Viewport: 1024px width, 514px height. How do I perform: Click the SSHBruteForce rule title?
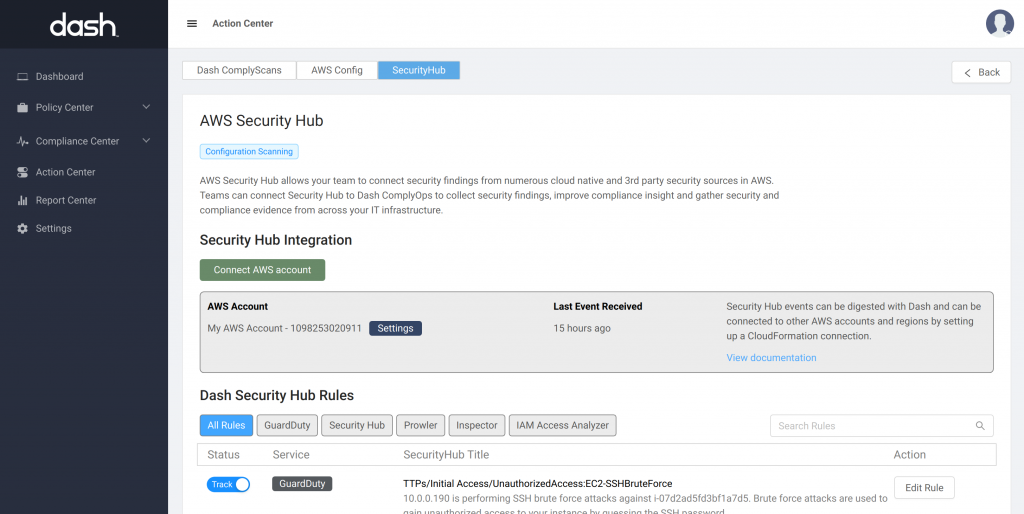[537, 483]
